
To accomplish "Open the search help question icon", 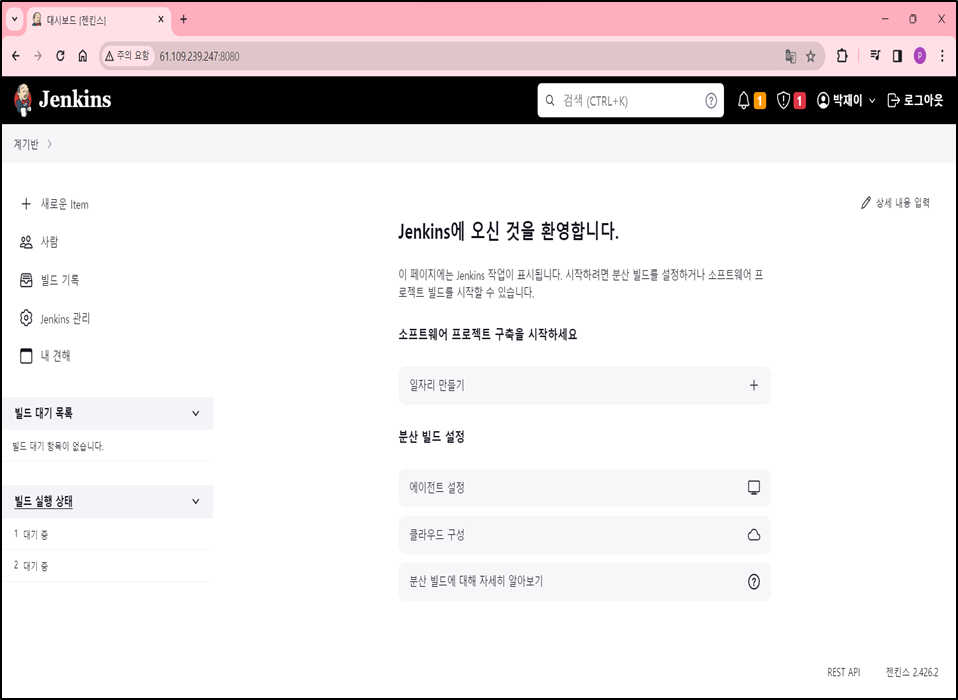I will (x=711, y=101).
